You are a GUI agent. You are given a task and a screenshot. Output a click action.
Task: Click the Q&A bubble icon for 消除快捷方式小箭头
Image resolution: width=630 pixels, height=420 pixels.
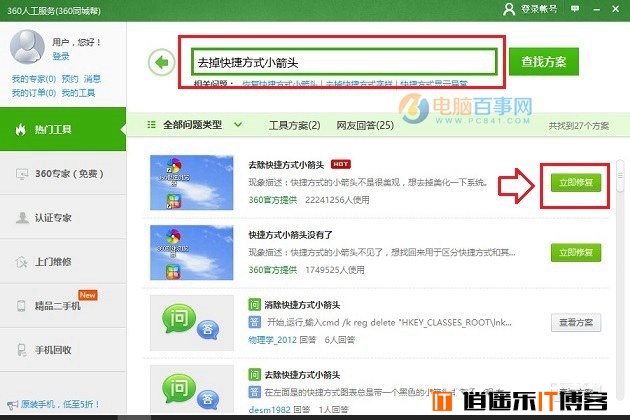191,322
